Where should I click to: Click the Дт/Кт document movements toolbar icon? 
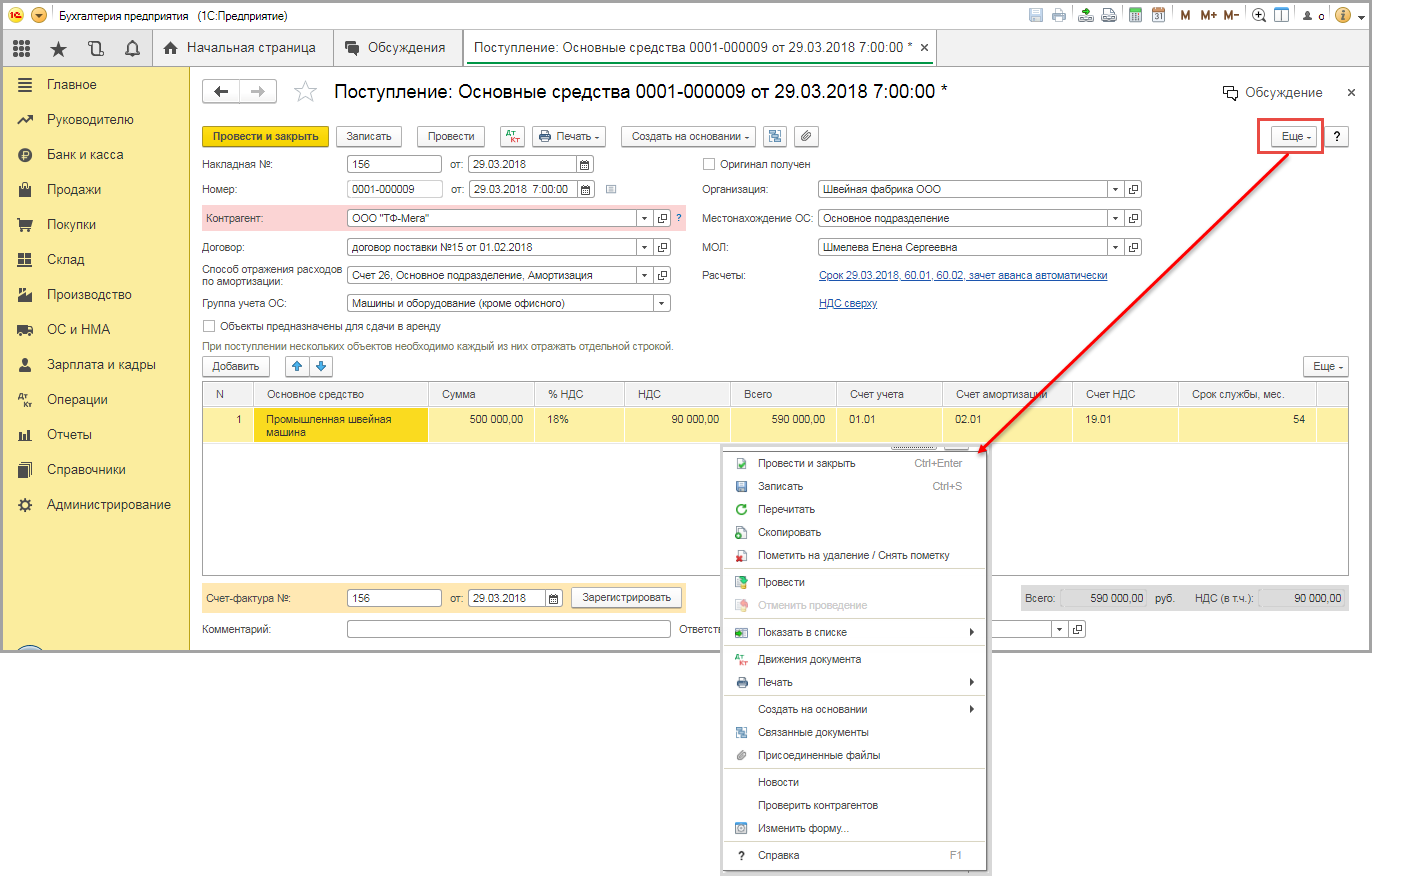512,136
